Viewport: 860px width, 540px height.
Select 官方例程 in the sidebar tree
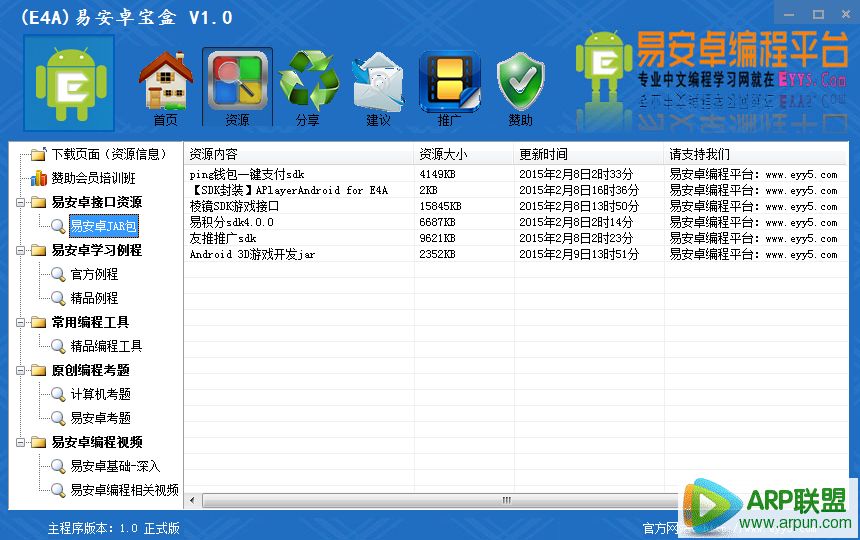(94, 274)
